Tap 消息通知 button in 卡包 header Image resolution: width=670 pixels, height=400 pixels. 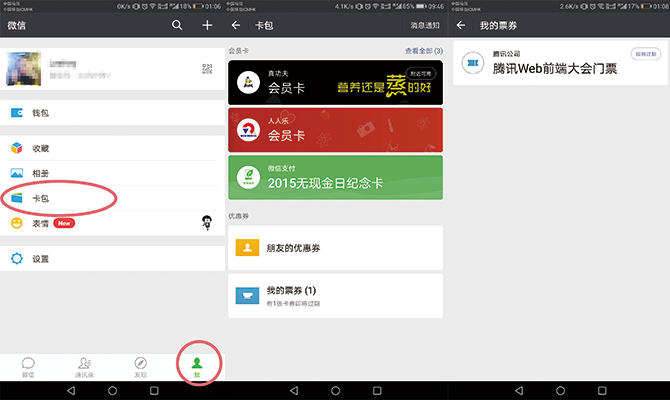(424, 24)
